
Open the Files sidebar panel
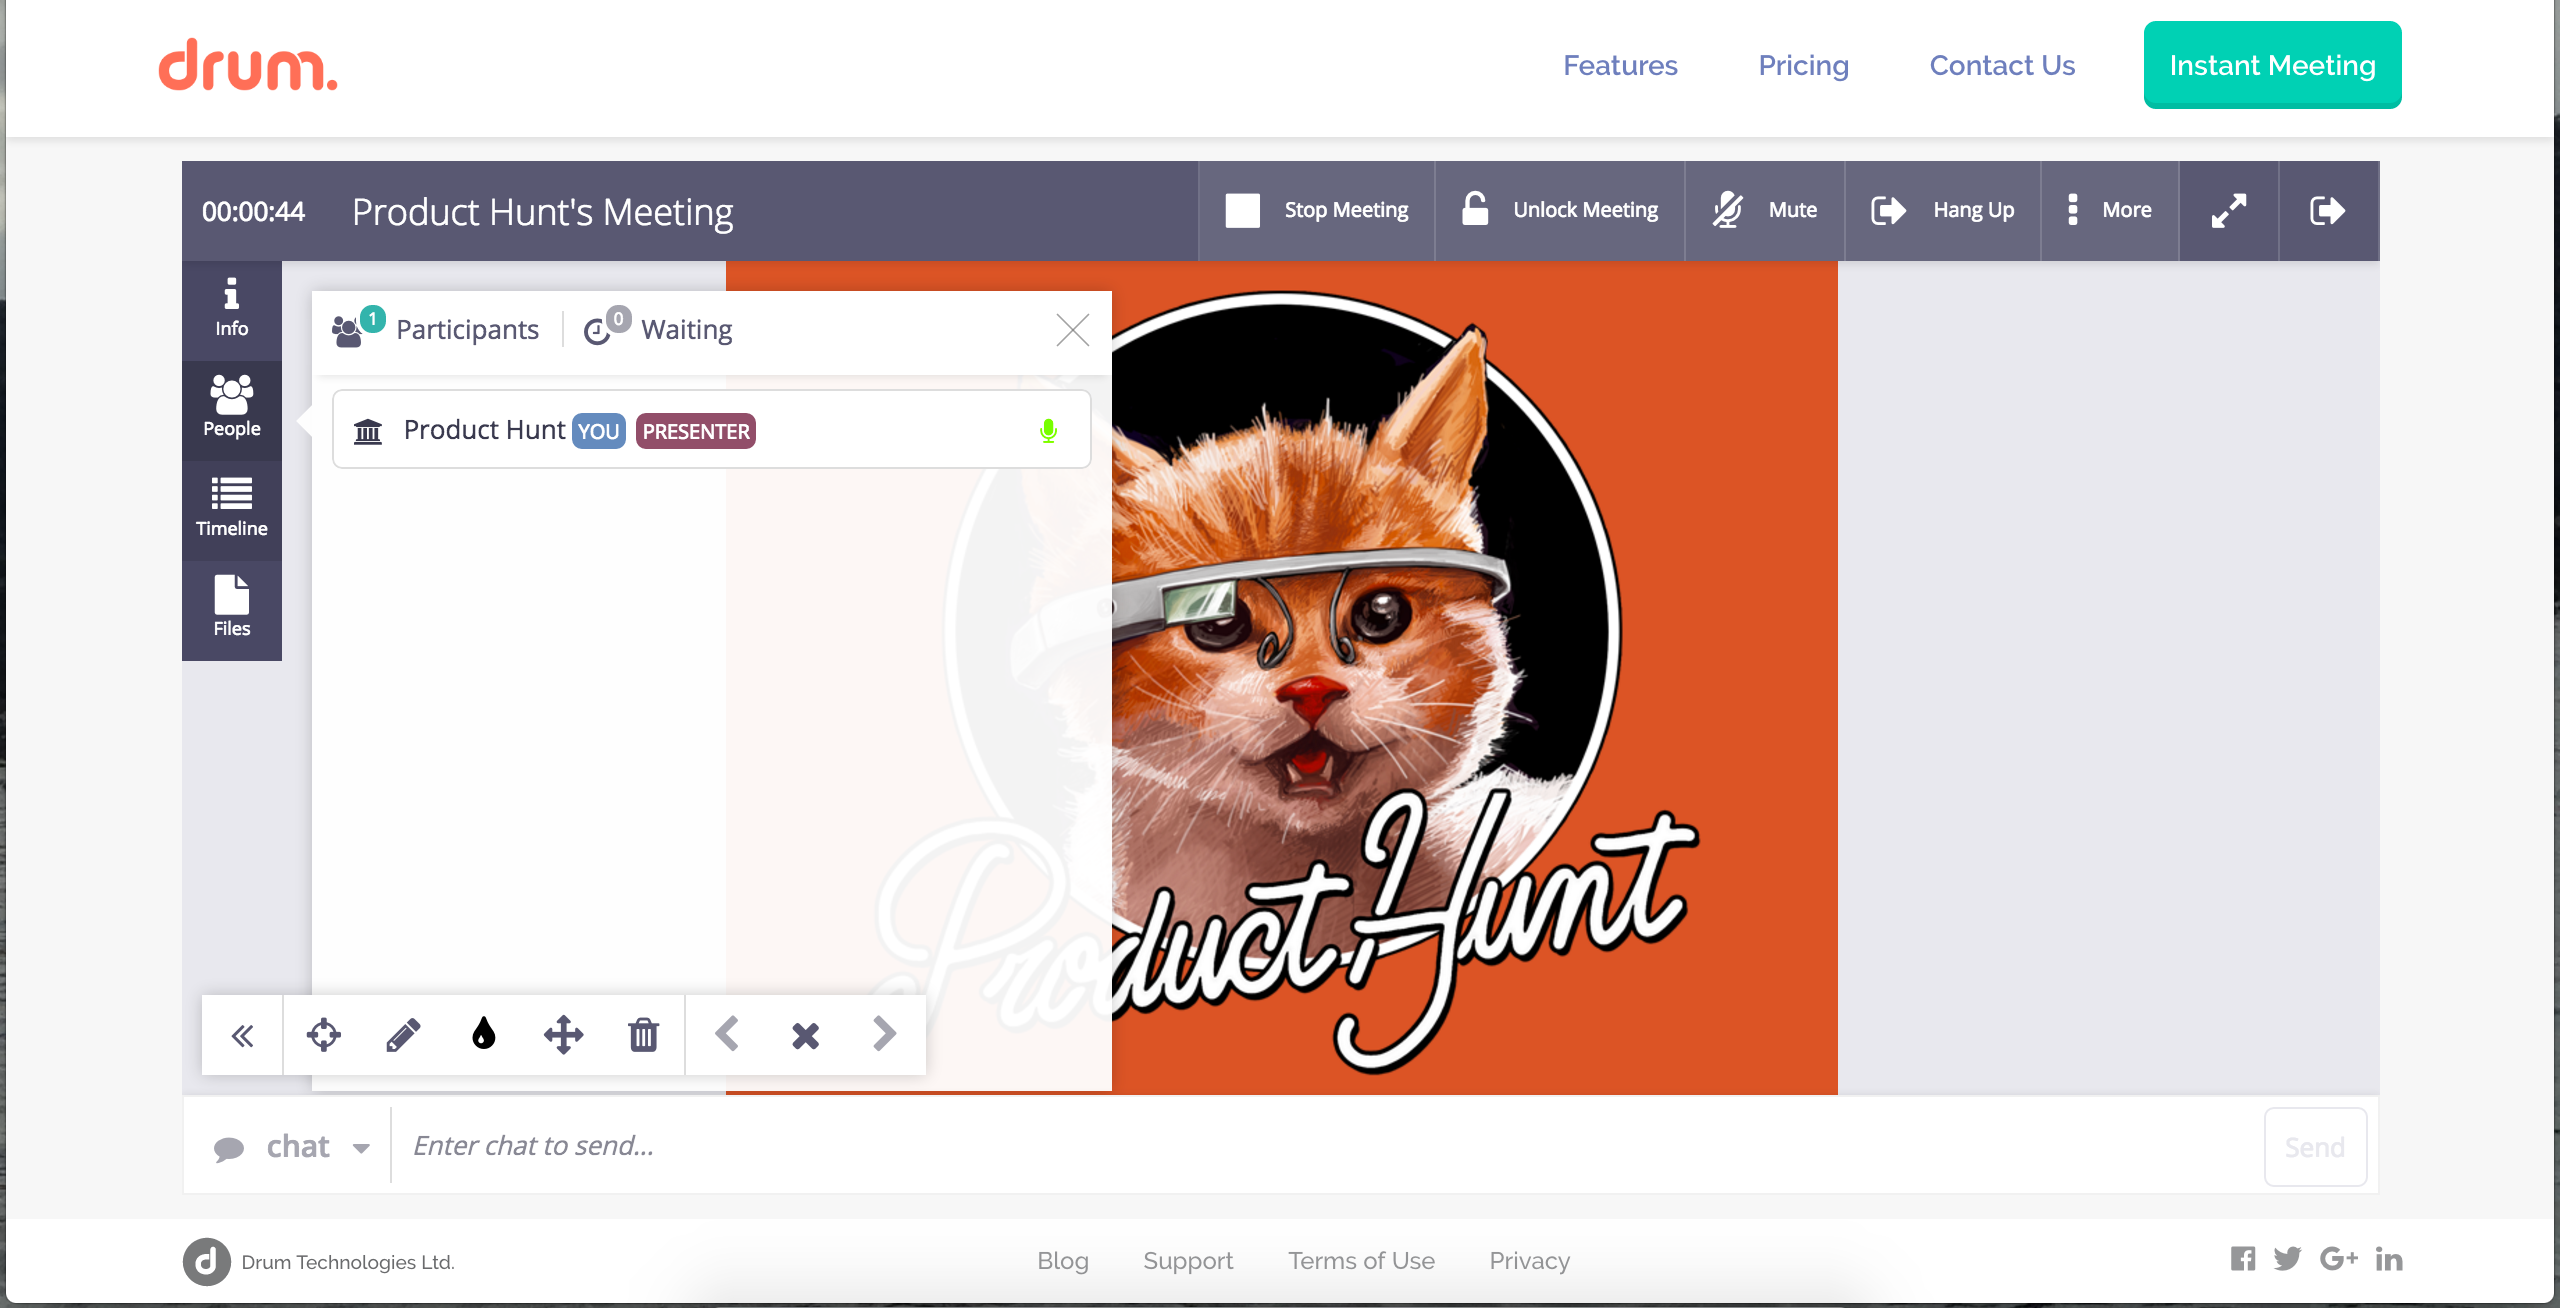(231, 608)
